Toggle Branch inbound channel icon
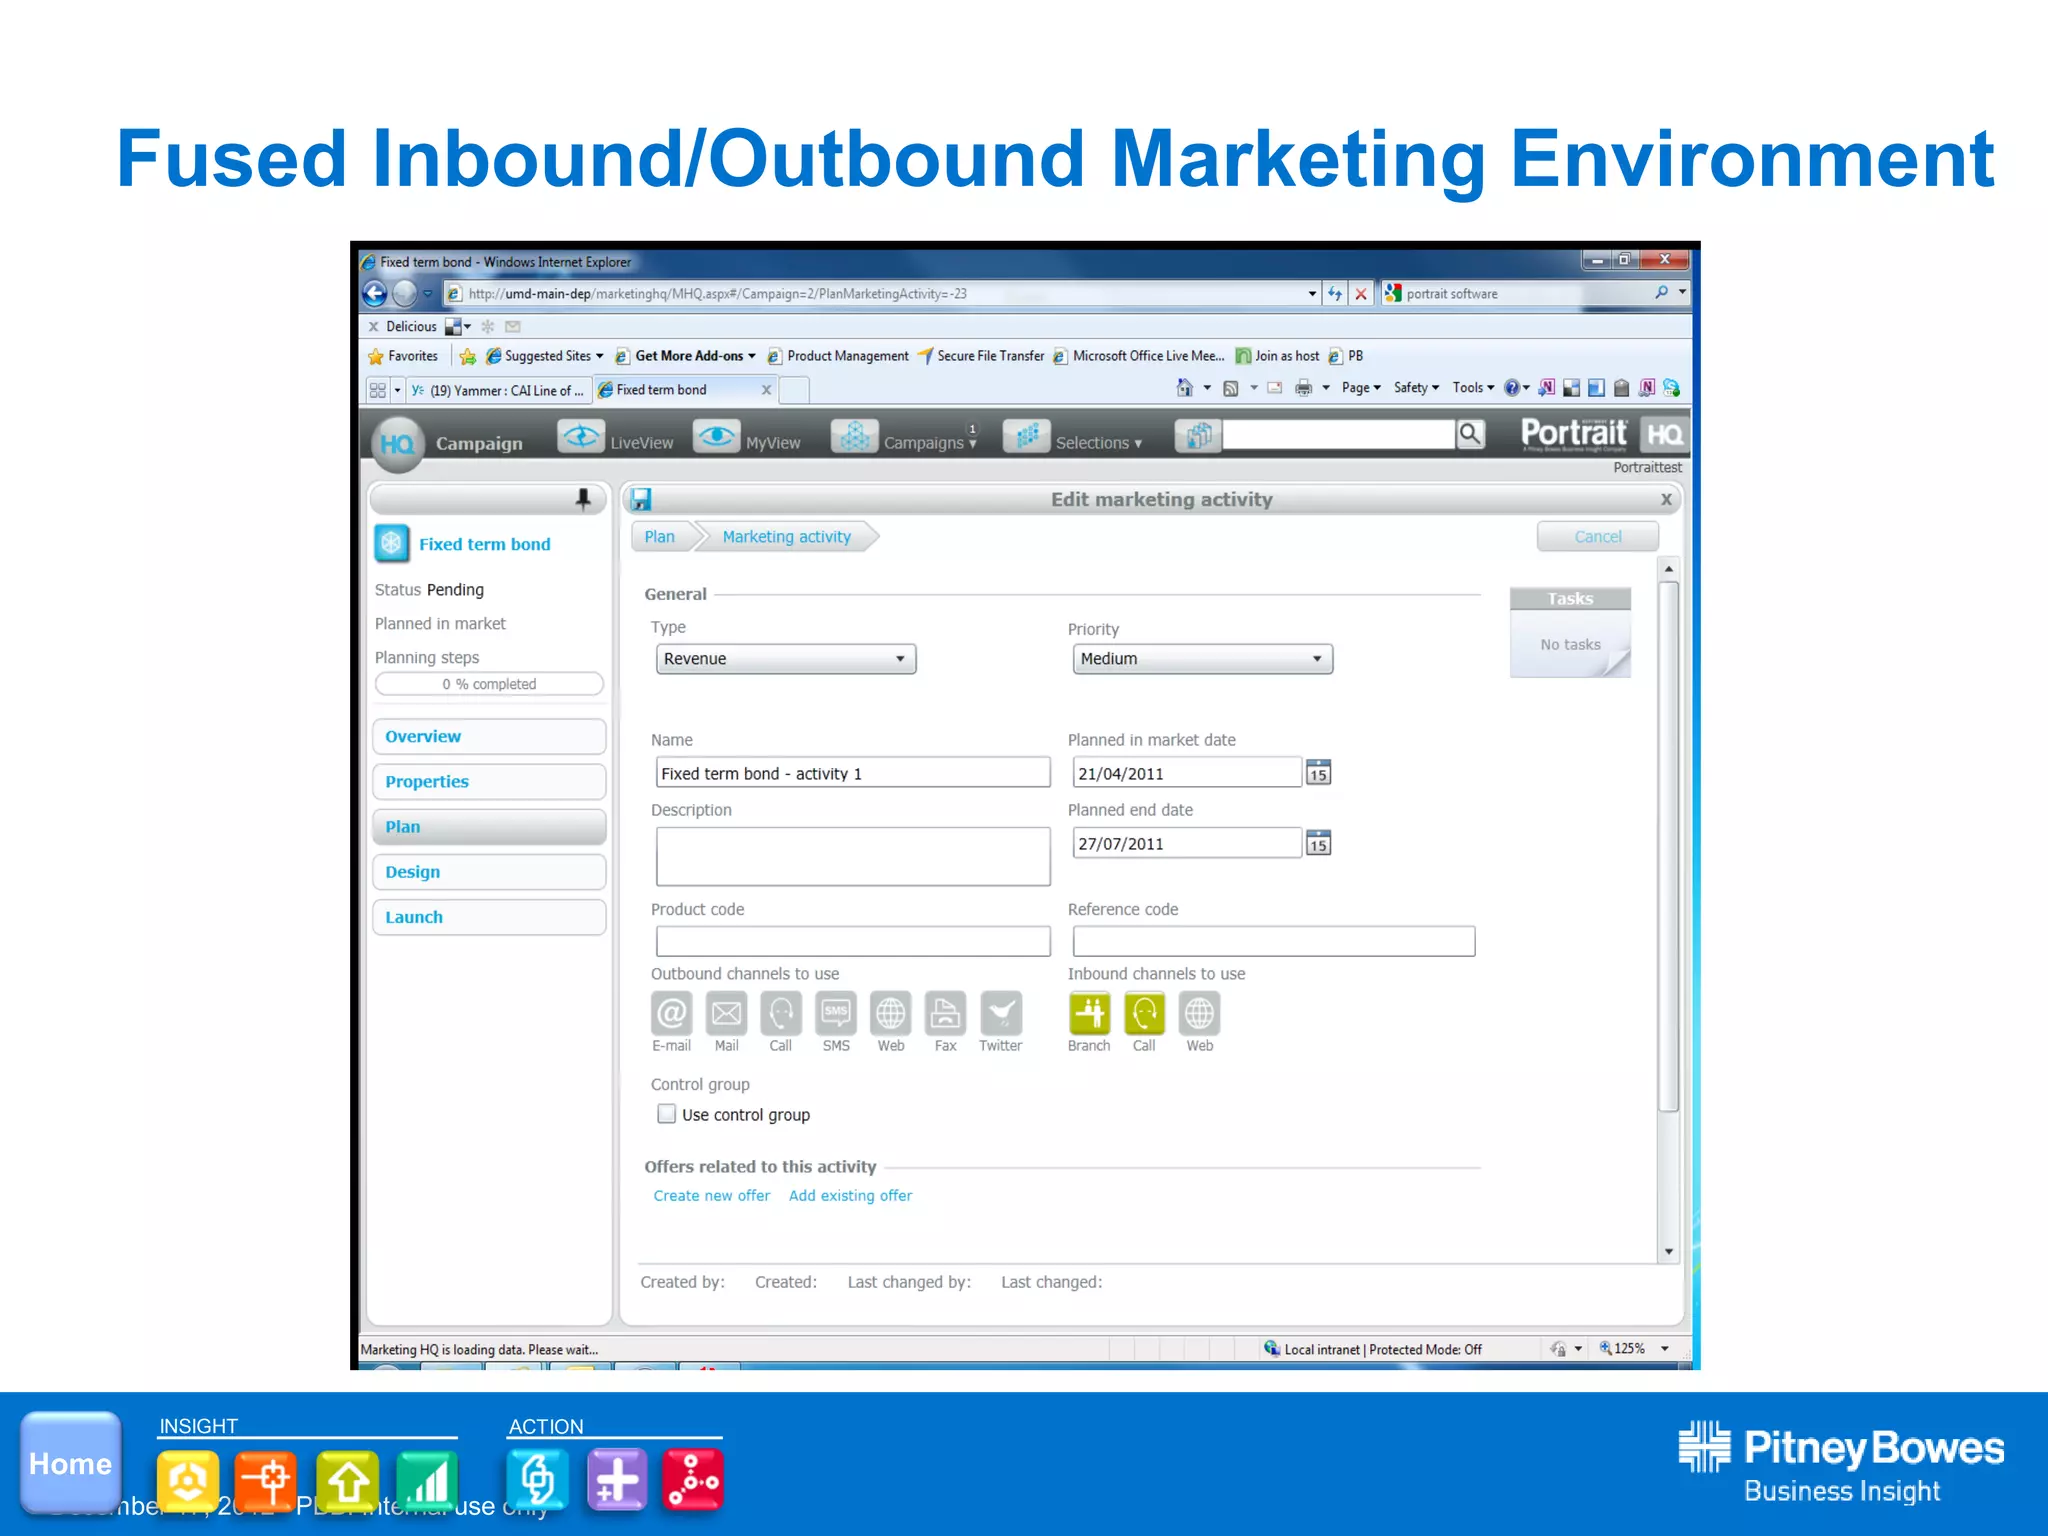The height and width of the screenshot is (1536, 2048). point(1089,1013)
